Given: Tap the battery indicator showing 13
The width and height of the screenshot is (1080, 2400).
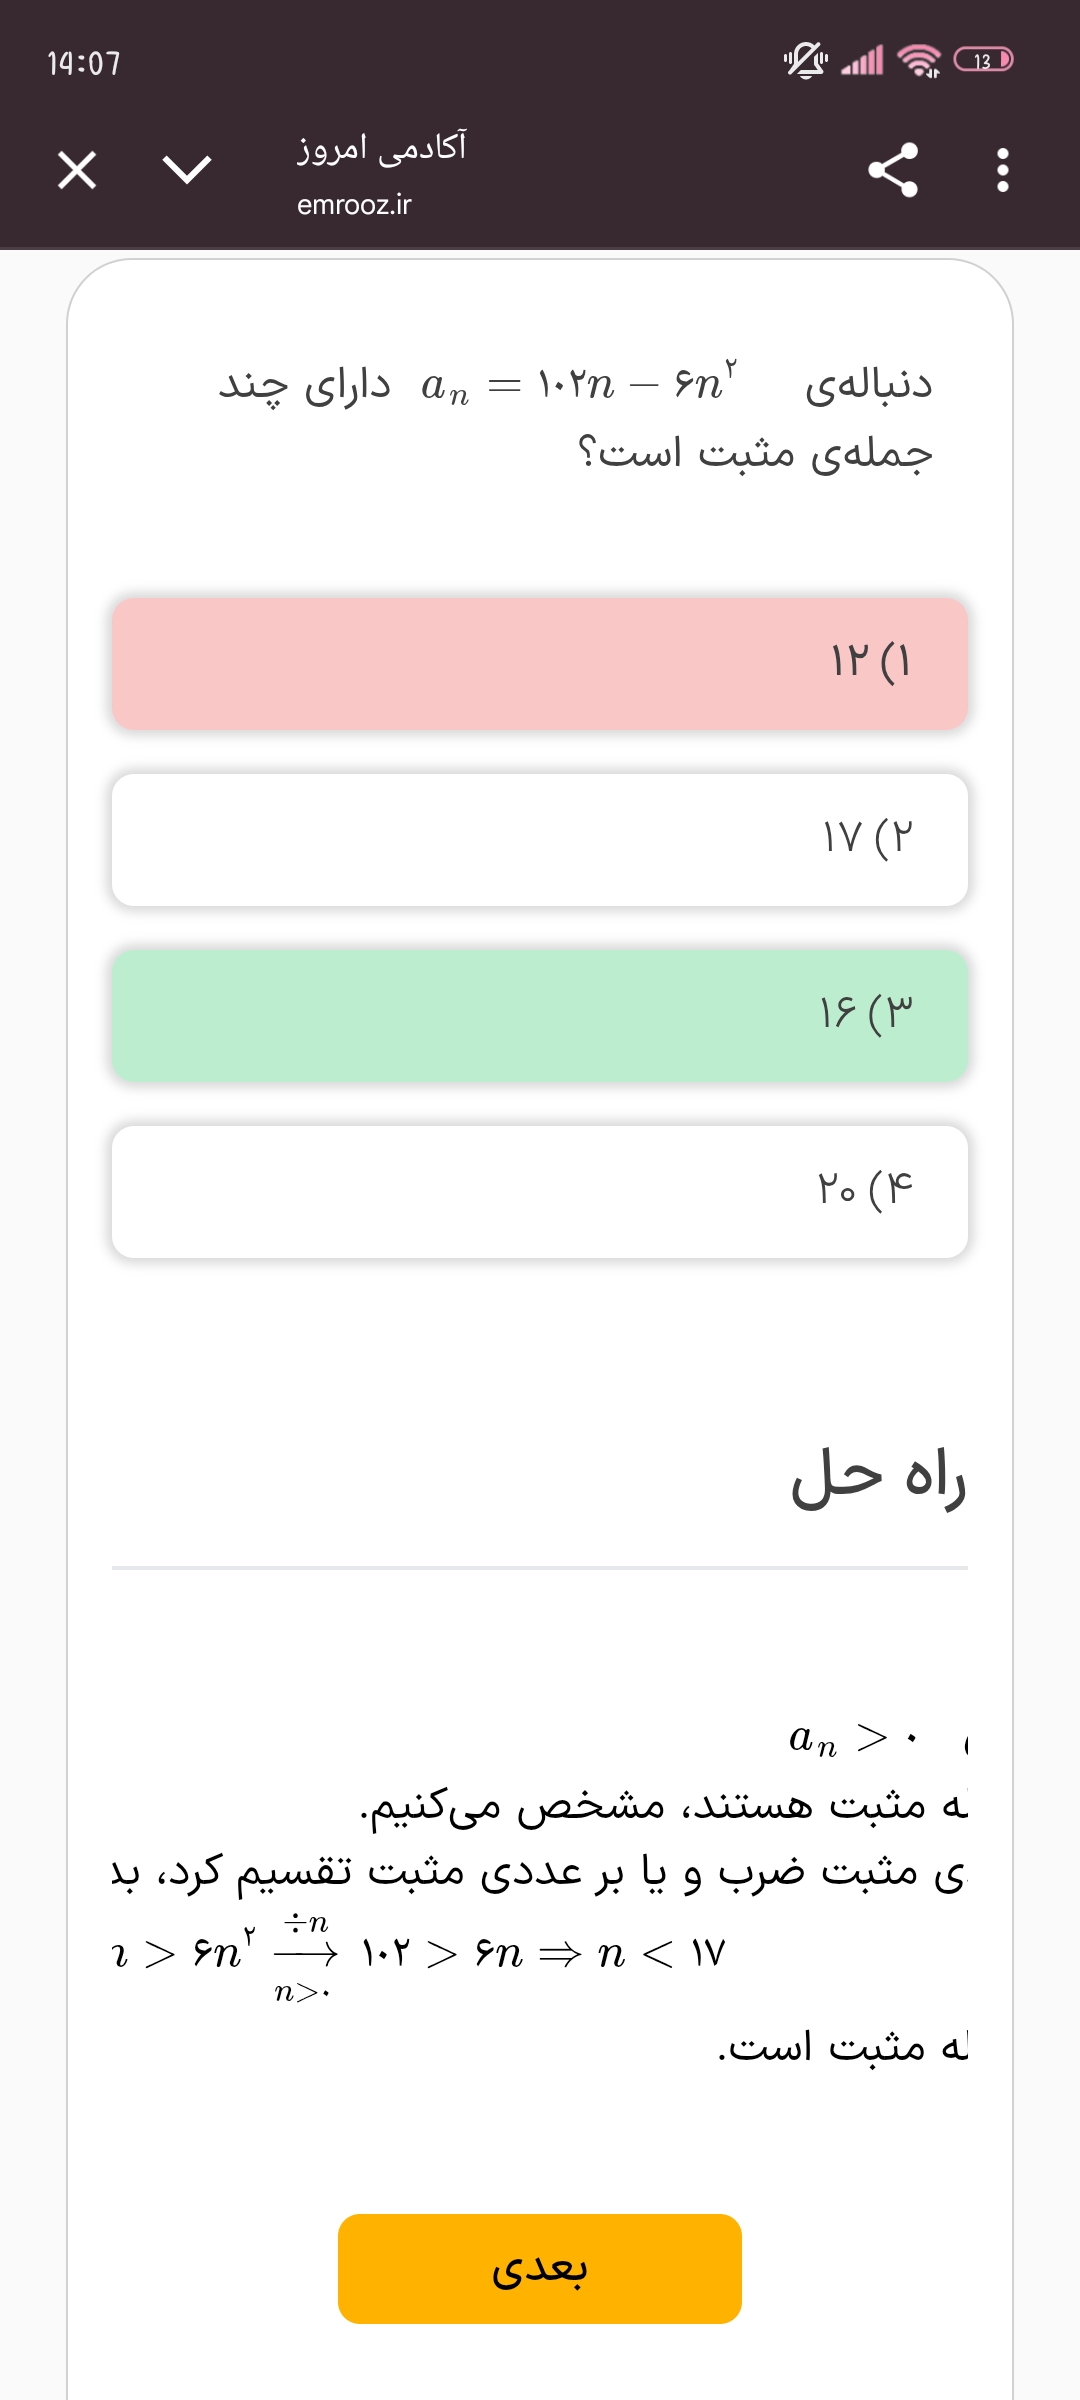Looking at the screenshot, I should pos(984,61).
